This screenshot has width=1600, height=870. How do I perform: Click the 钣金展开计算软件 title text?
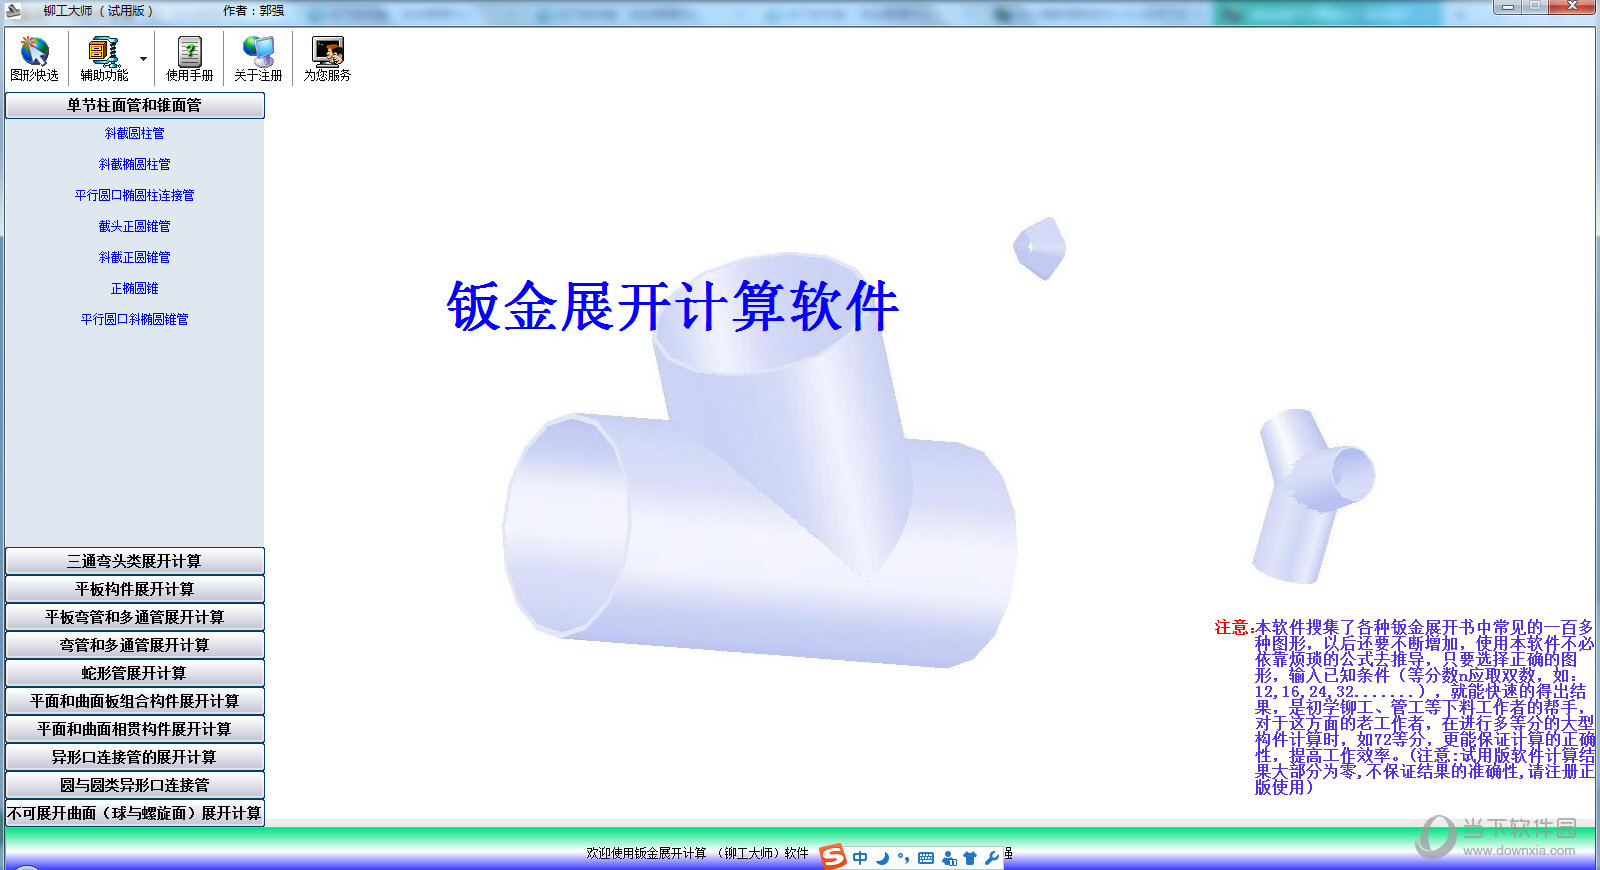[x=673, y=306]
